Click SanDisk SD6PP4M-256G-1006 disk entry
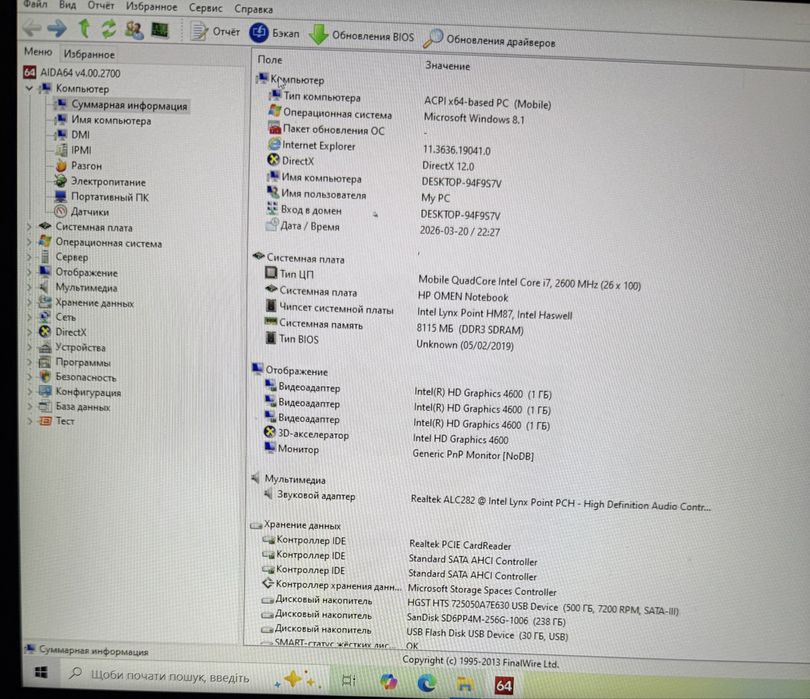This screenshot has width=810, height=699. 486,619
